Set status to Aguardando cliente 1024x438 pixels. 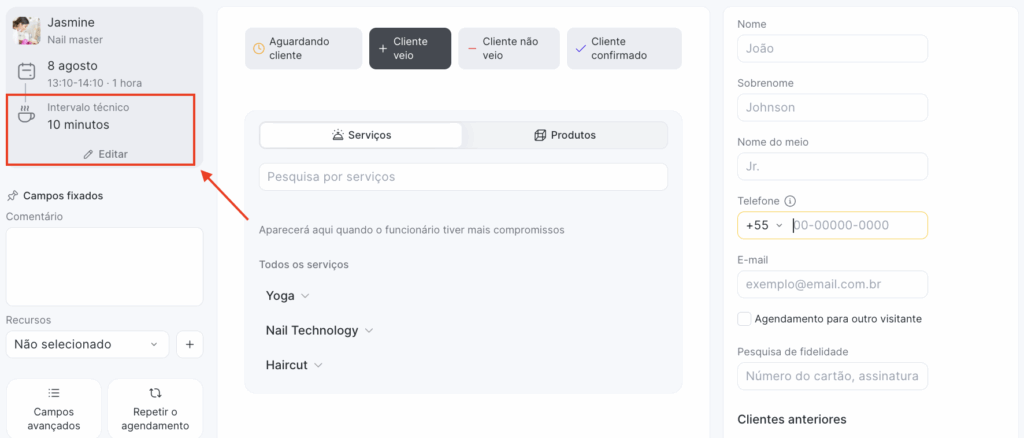click(304, 48)
